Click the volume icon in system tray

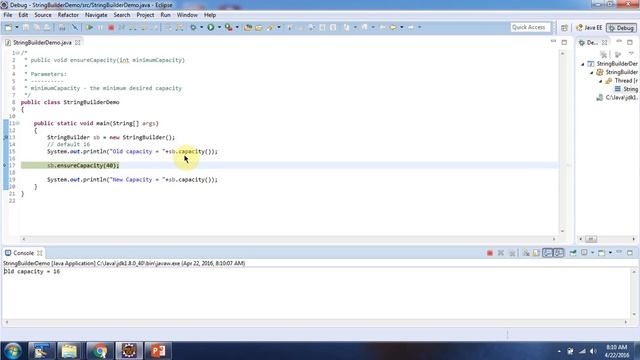[593, 351]
